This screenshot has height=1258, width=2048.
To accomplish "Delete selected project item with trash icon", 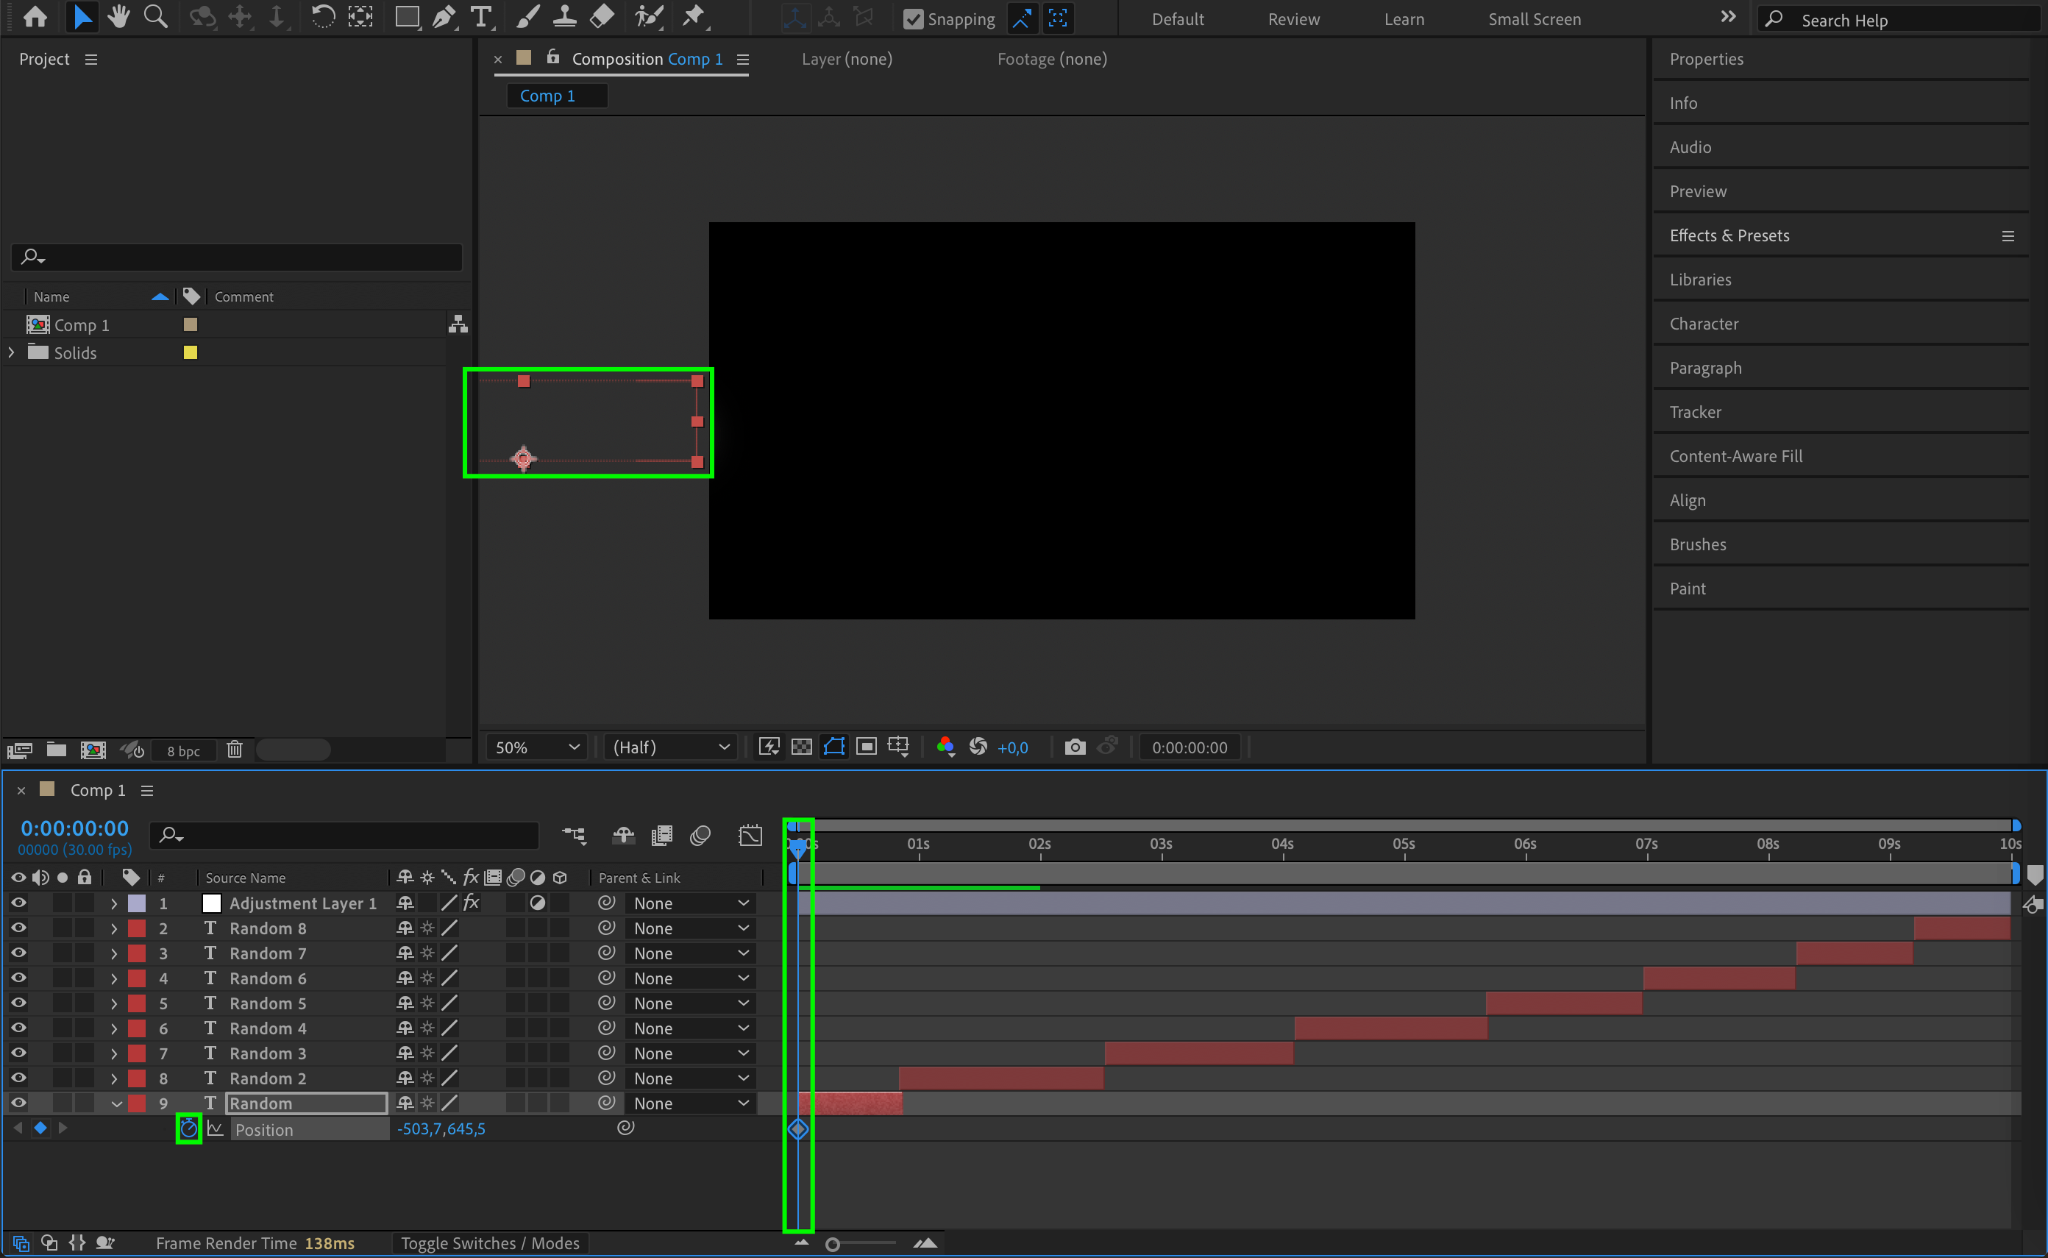I will (234, 749).
